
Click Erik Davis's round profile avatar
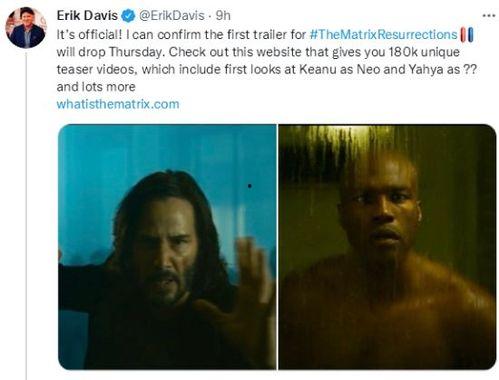tap(26, 28)
